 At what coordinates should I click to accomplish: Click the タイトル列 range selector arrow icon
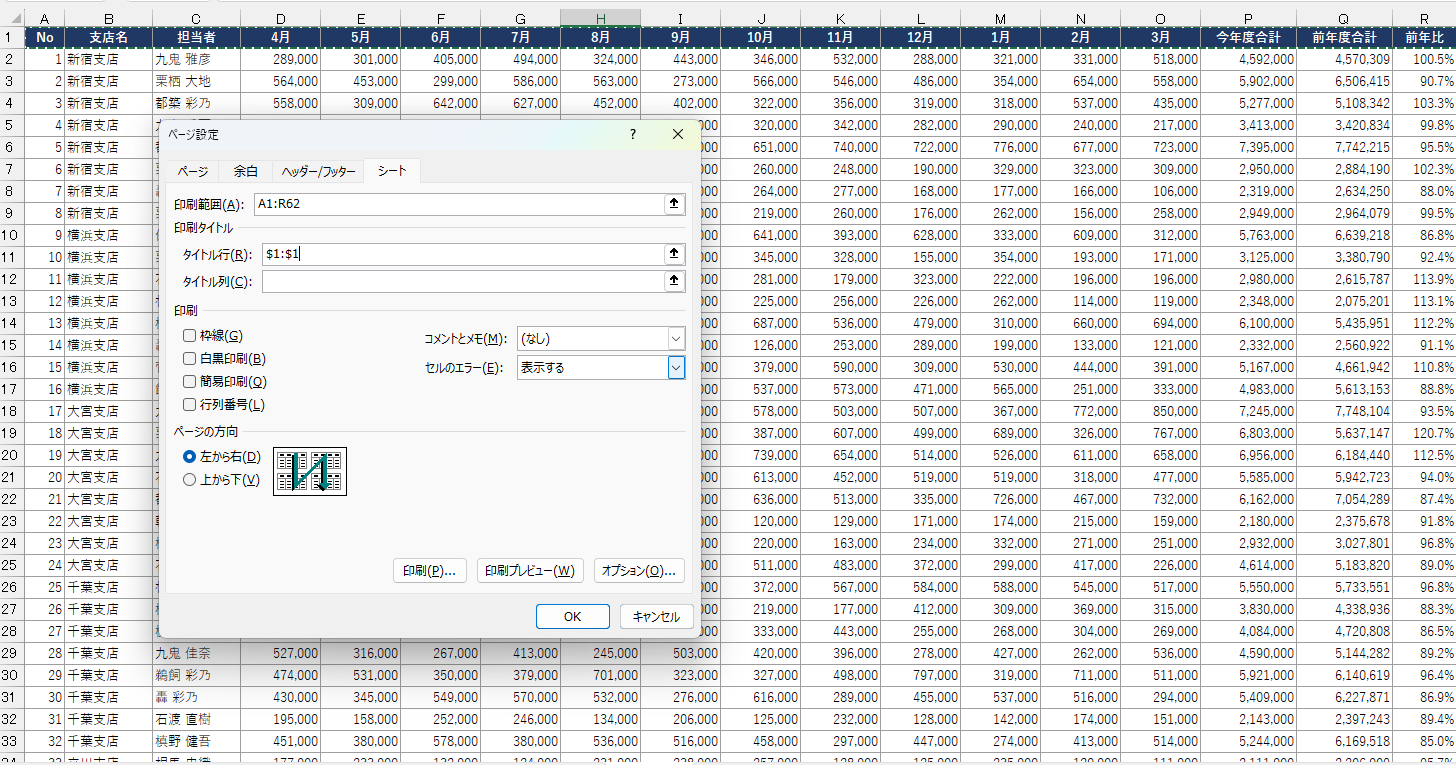click(x=675, y=282)
